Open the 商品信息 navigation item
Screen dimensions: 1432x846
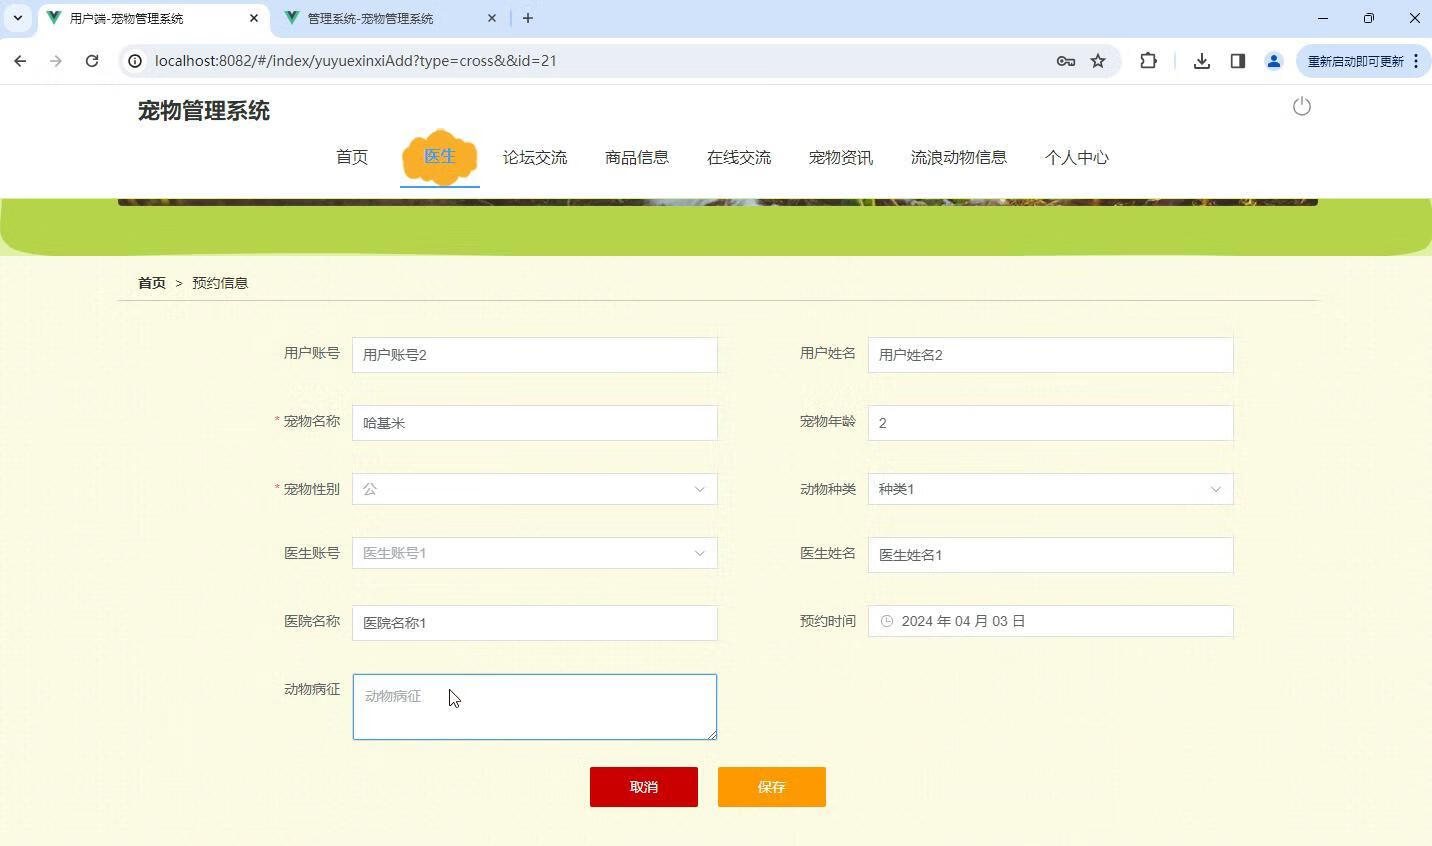pos(637,157)
